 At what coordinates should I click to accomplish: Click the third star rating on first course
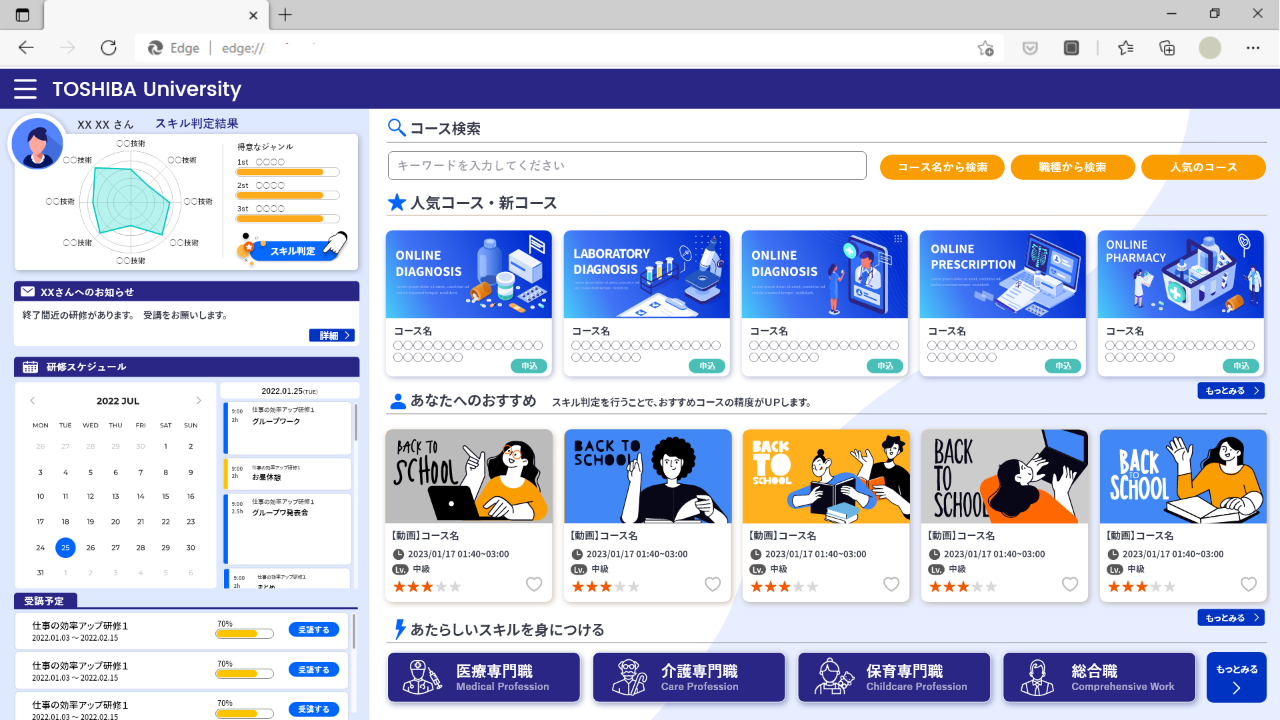click(427, 587)
